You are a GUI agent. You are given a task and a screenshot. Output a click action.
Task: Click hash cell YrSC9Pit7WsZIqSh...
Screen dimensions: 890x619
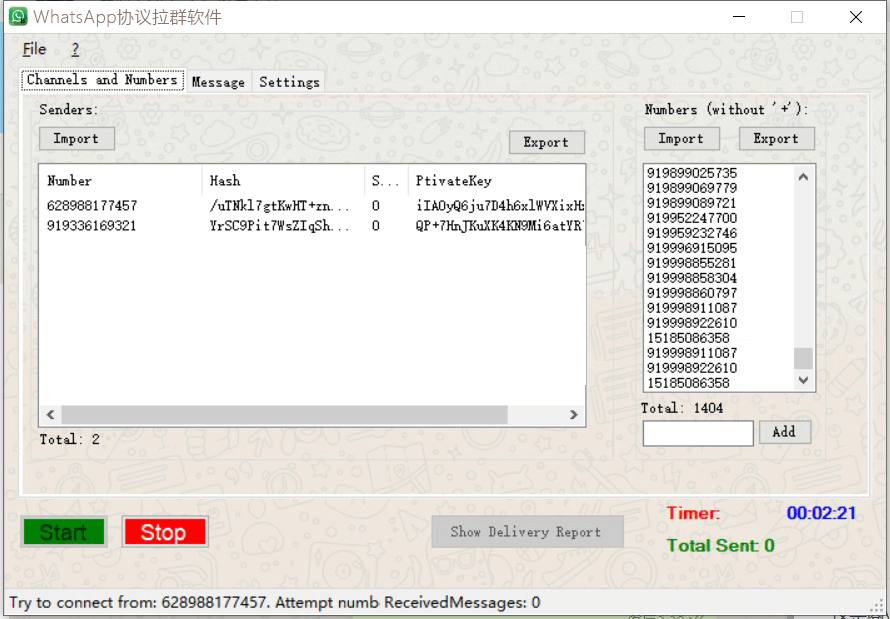[279, 226]
